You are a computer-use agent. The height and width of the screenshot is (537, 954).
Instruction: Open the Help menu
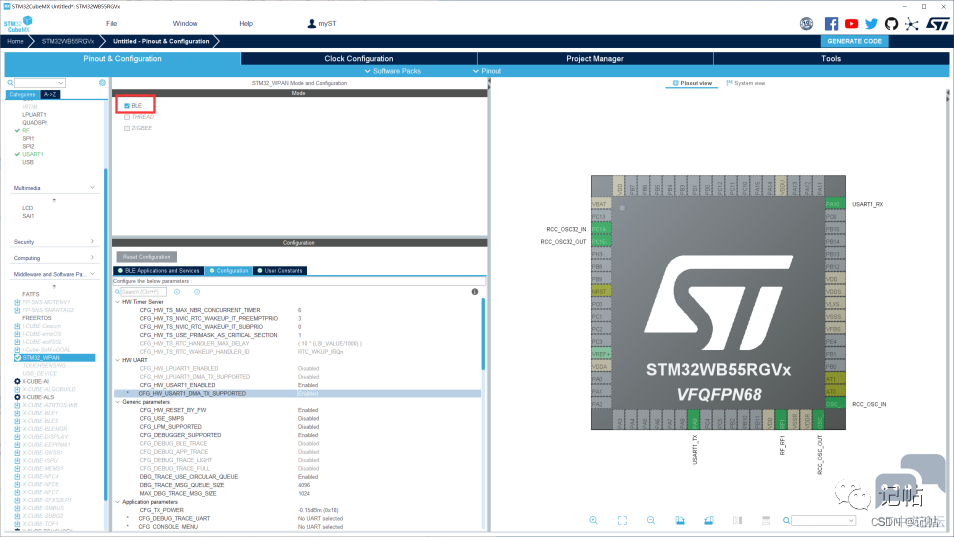pyautogui.click(x=246, y=24)
